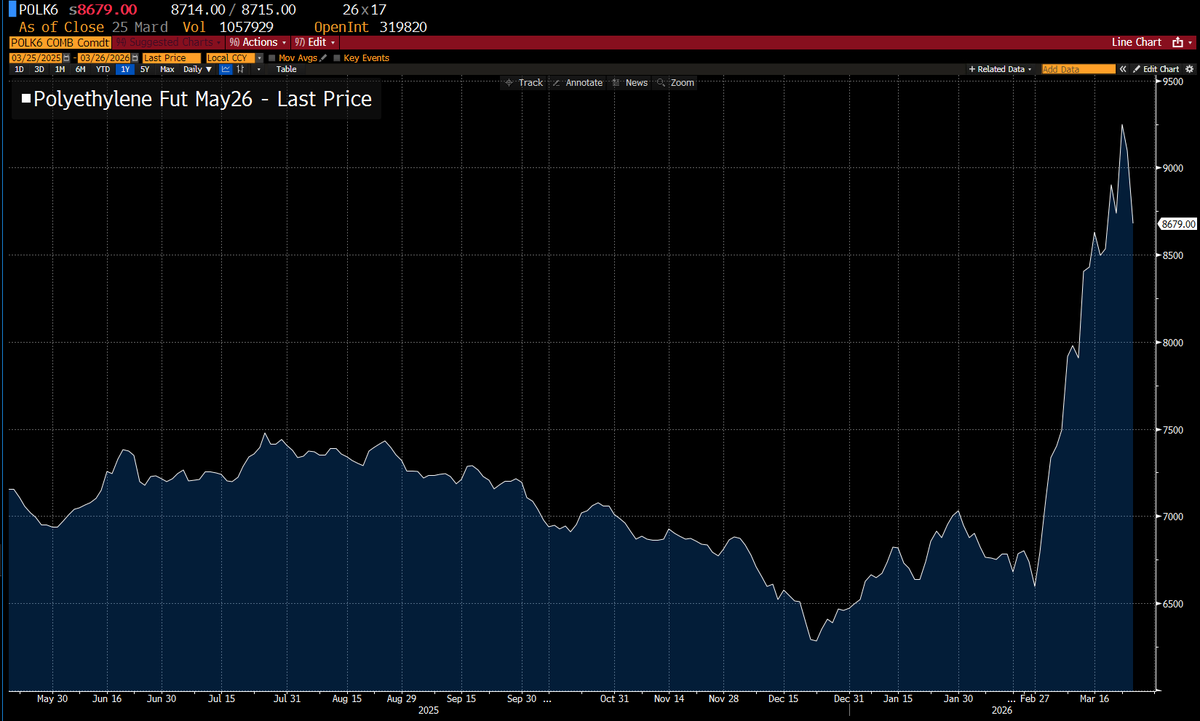Click the Dec 31 x-axis date label

click(x=848, y=699)
